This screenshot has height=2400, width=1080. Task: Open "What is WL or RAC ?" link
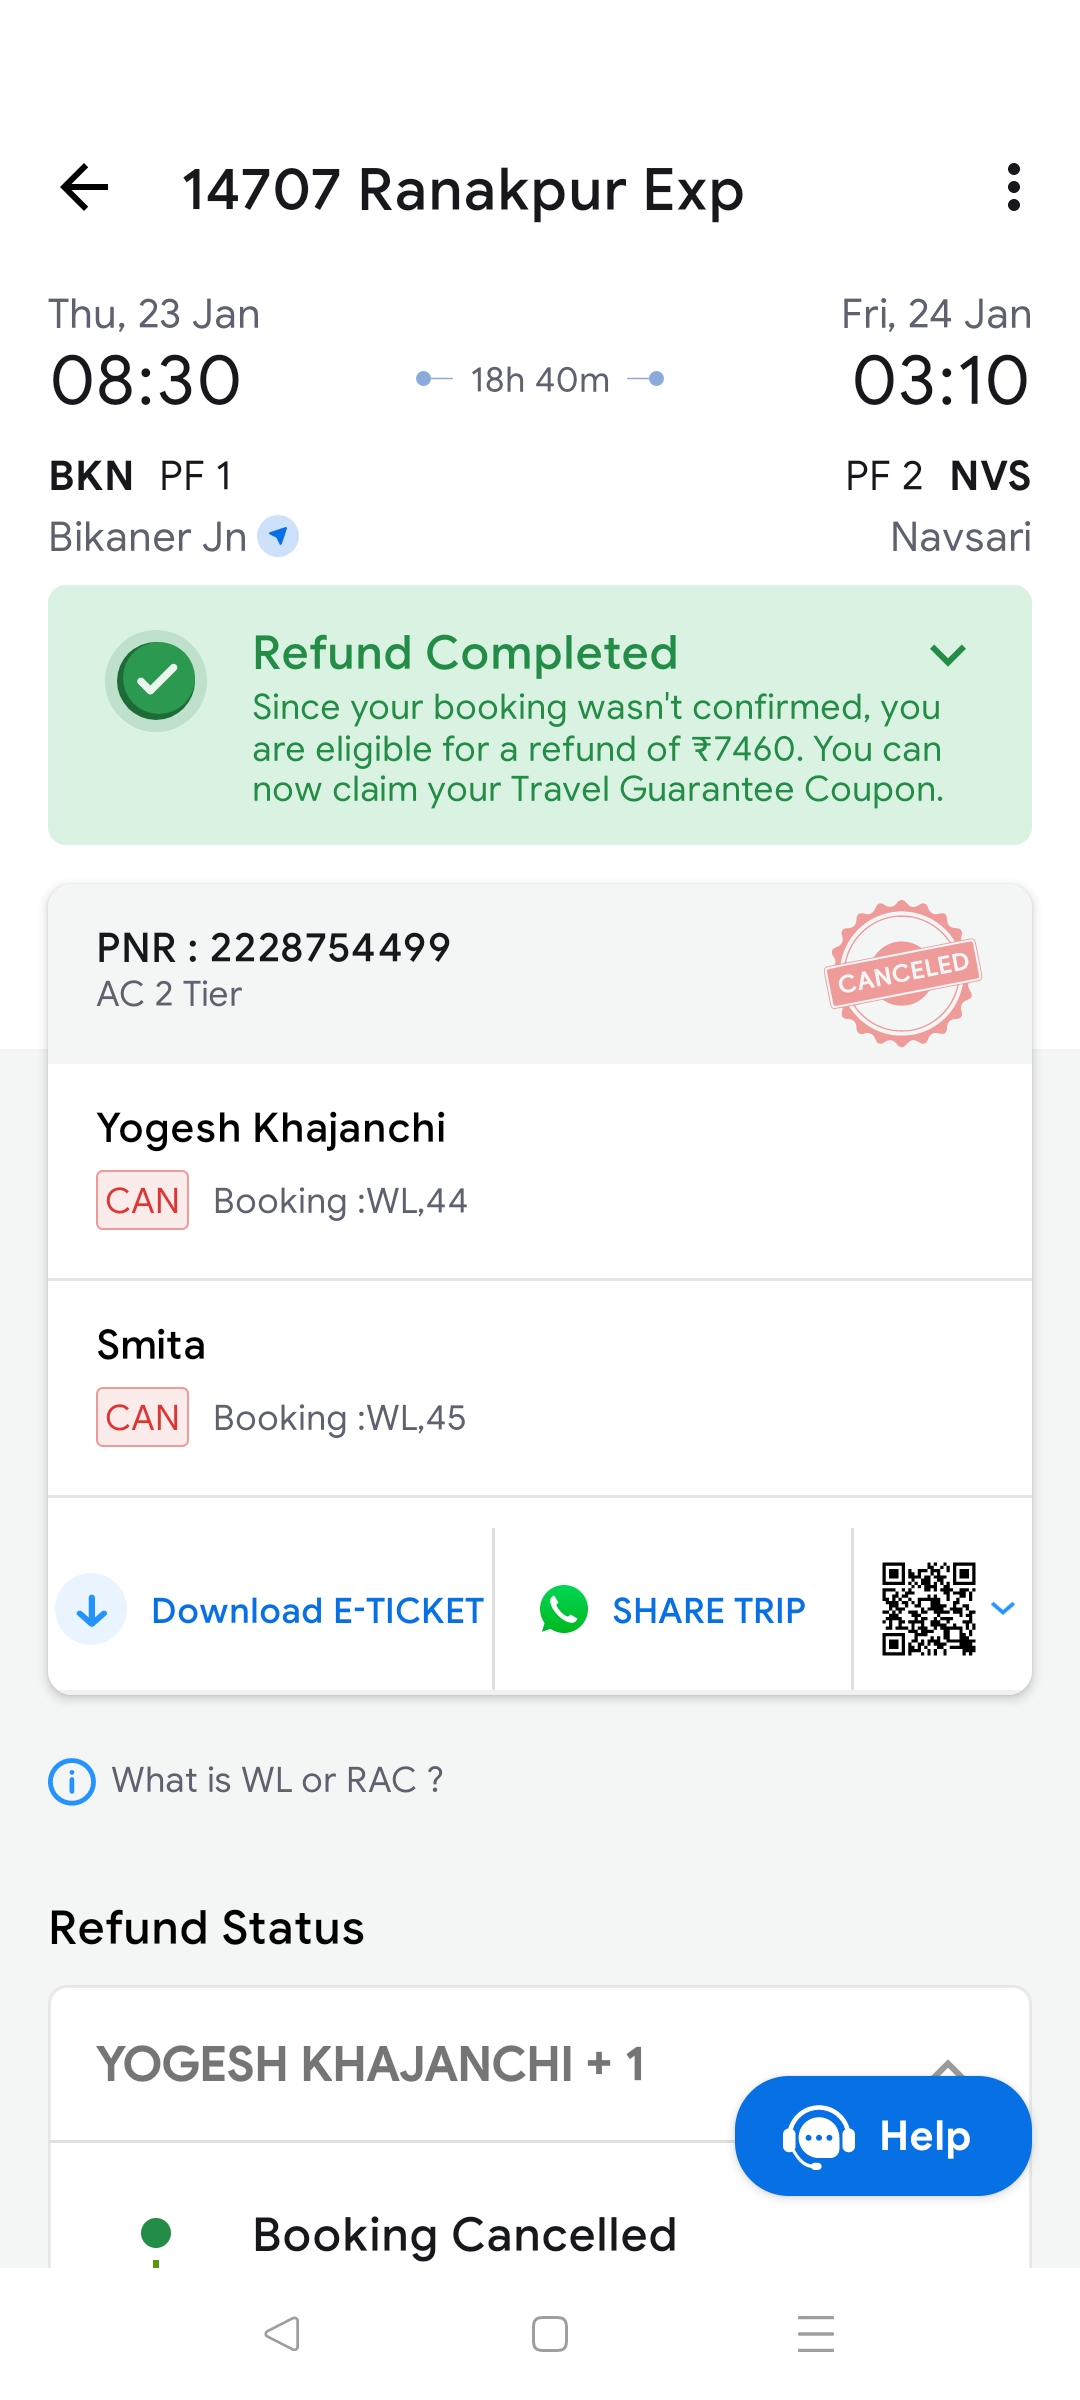(277, 1781)
